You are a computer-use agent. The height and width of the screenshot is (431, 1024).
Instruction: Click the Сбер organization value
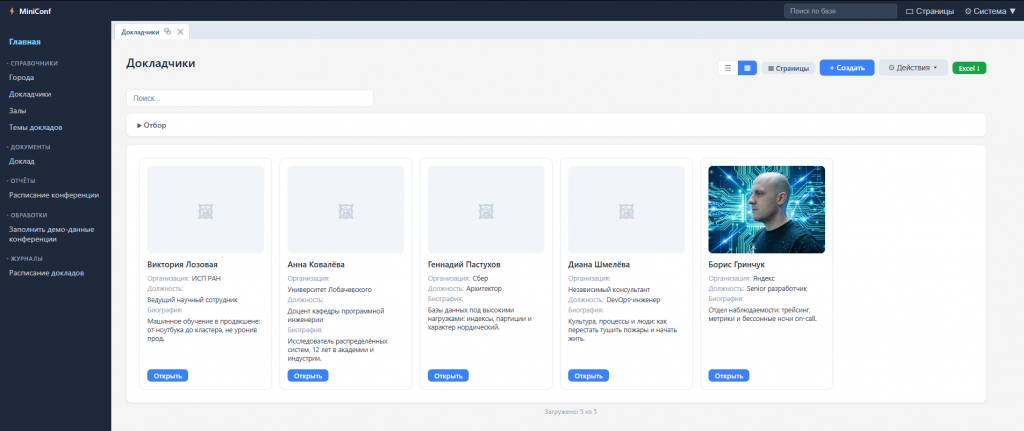tap(480, 279)
